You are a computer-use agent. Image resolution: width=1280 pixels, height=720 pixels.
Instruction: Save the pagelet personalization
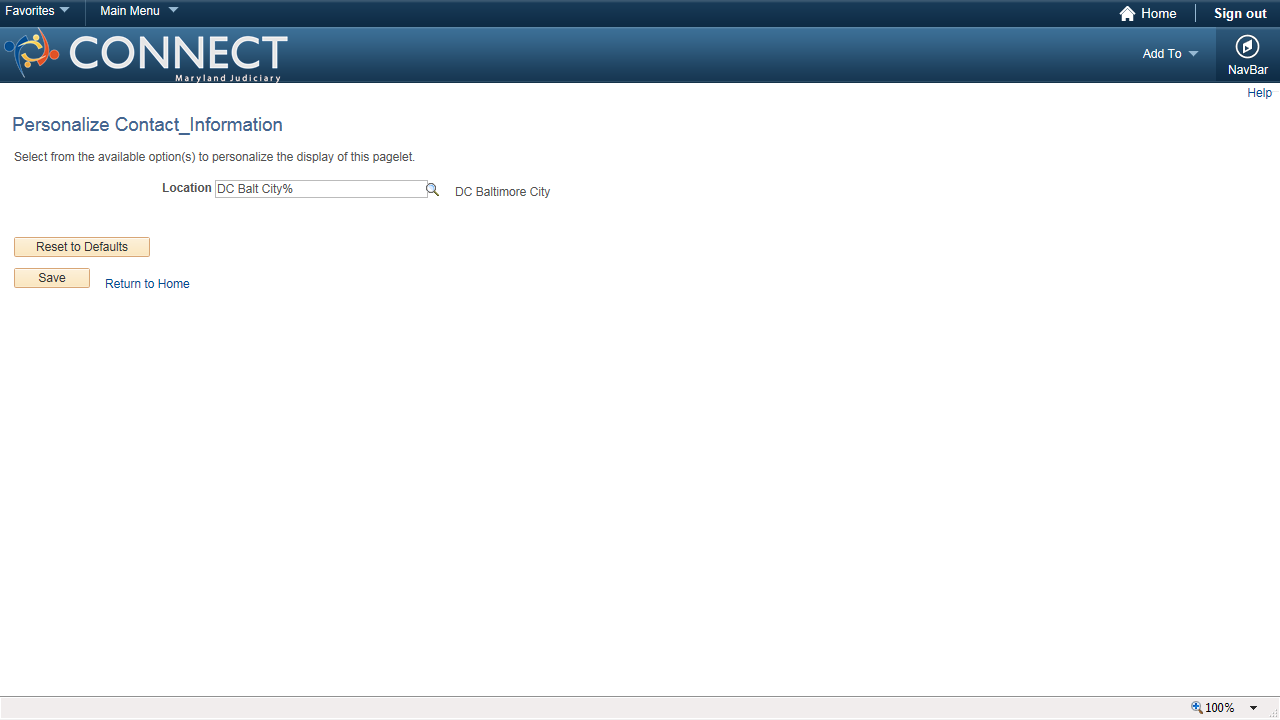pyautogui.click(x=52, y=278)
